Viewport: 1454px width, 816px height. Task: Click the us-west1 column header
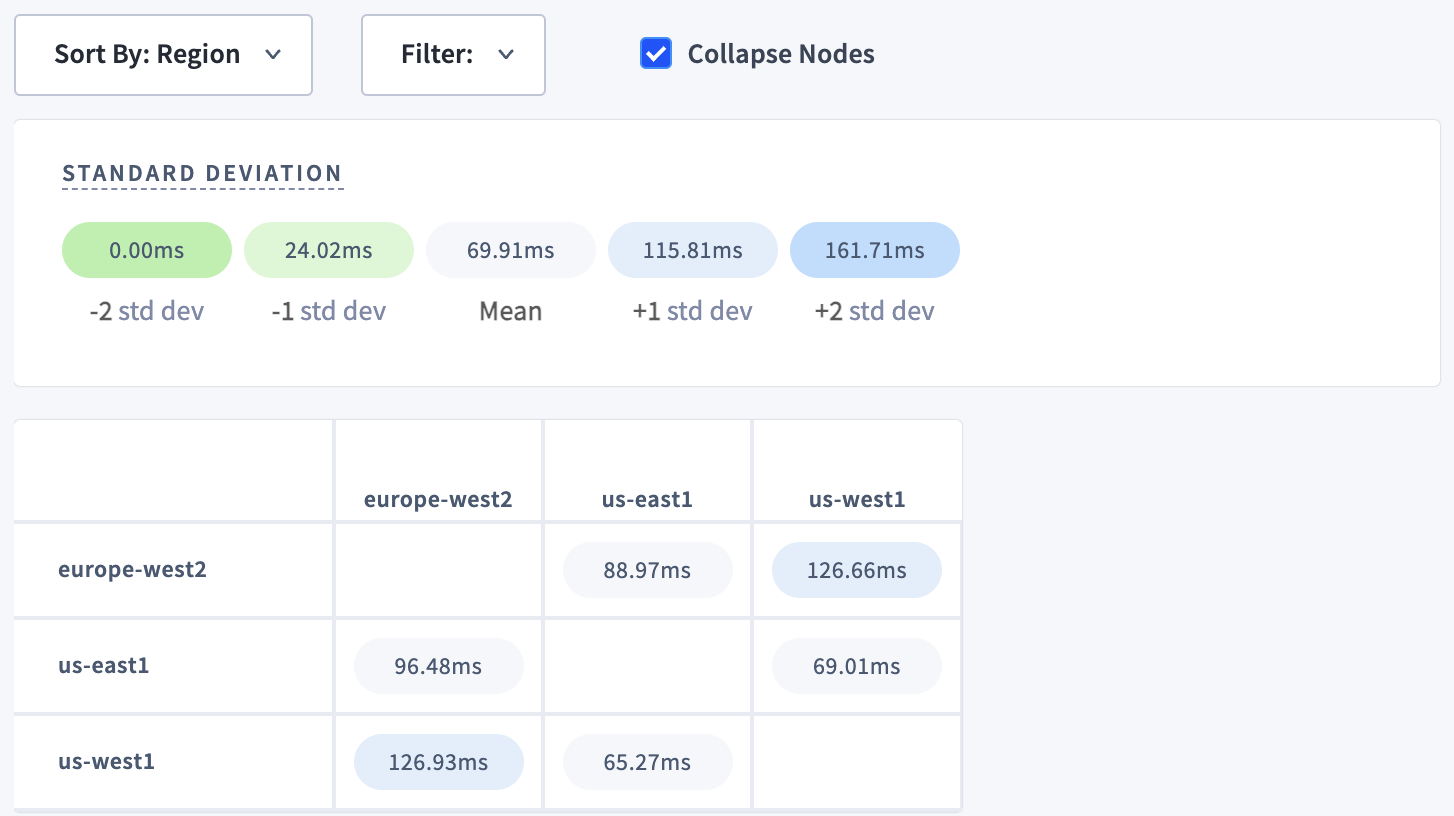856,499
